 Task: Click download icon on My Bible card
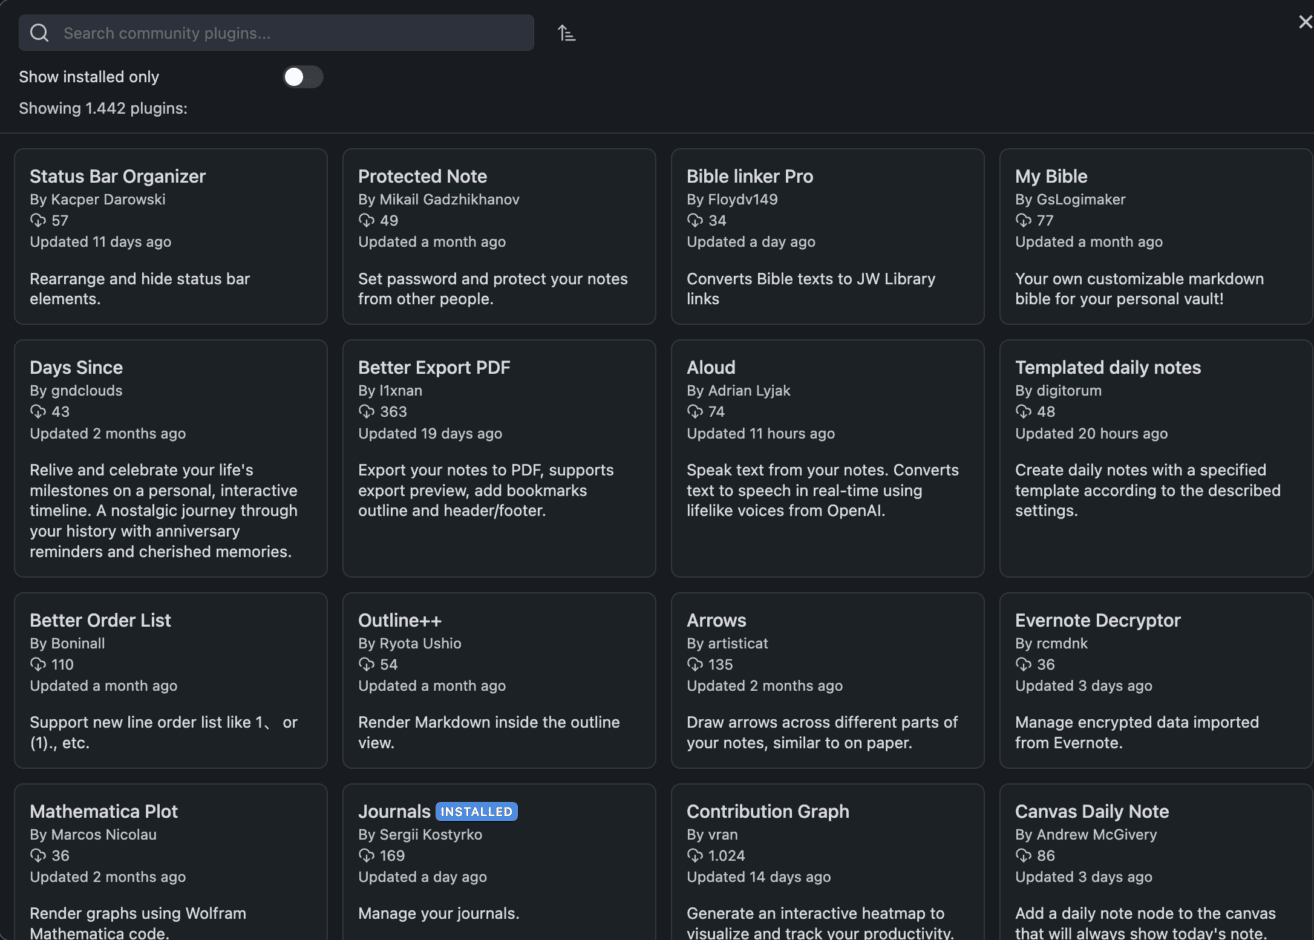(x=1023, y=220)
